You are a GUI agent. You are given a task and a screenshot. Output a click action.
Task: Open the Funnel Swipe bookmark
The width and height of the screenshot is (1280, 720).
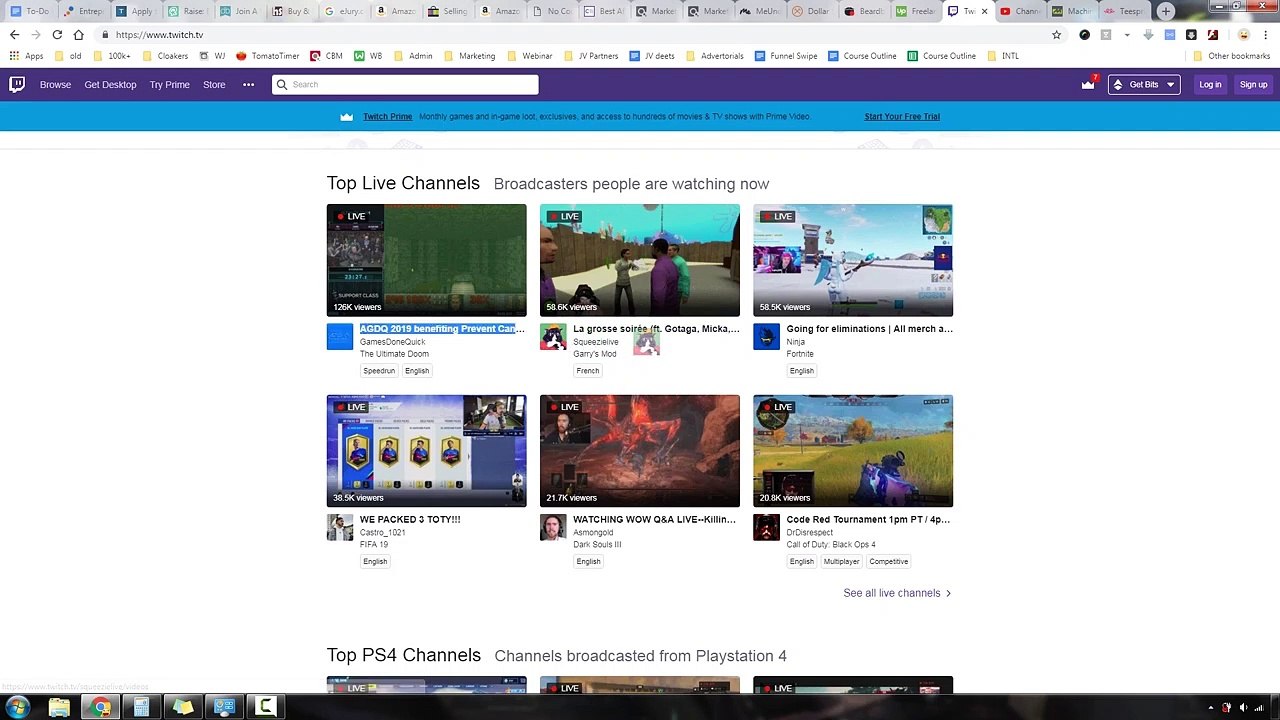pyautogui.click(x=786, y=56)
